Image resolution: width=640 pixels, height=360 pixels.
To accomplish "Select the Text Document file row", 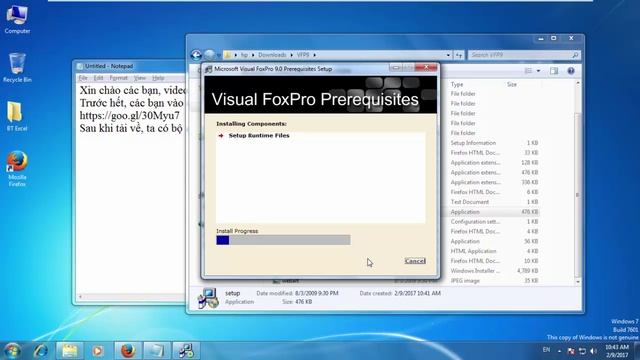I will 493,202.
